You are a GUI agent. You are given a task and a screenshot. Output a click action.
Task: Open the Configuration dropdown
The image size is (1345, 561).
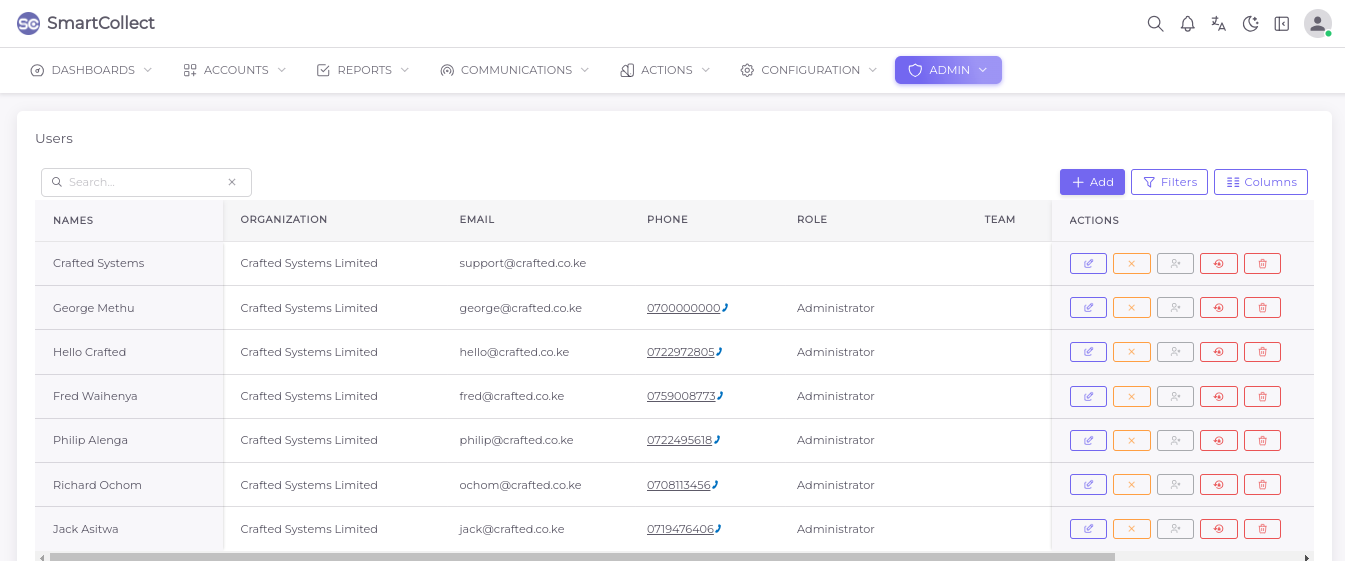coord(809,70)
